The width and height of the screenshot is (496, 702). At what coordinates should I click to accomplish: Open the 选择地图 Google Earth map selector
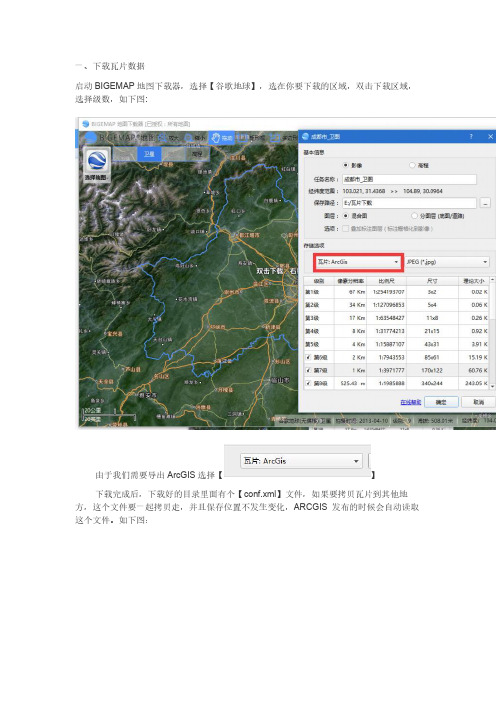tap(97, 164)
